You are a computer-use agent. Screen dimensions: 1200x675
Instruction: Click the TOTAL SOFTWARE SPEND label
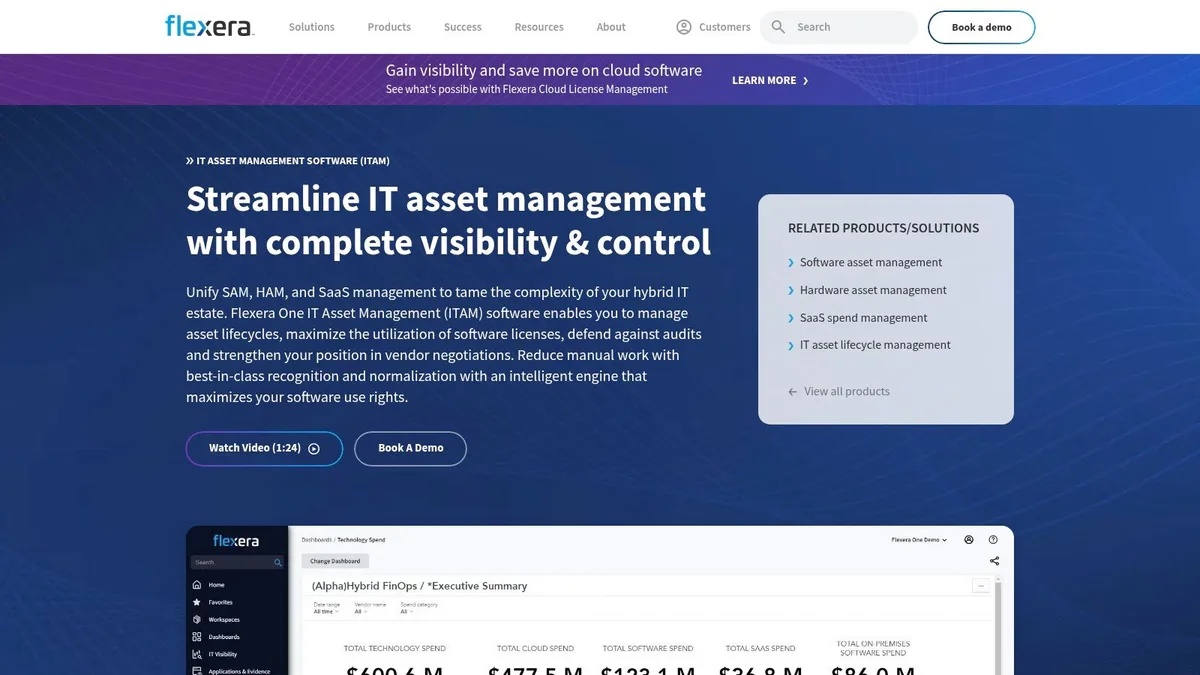coord(648,649)
